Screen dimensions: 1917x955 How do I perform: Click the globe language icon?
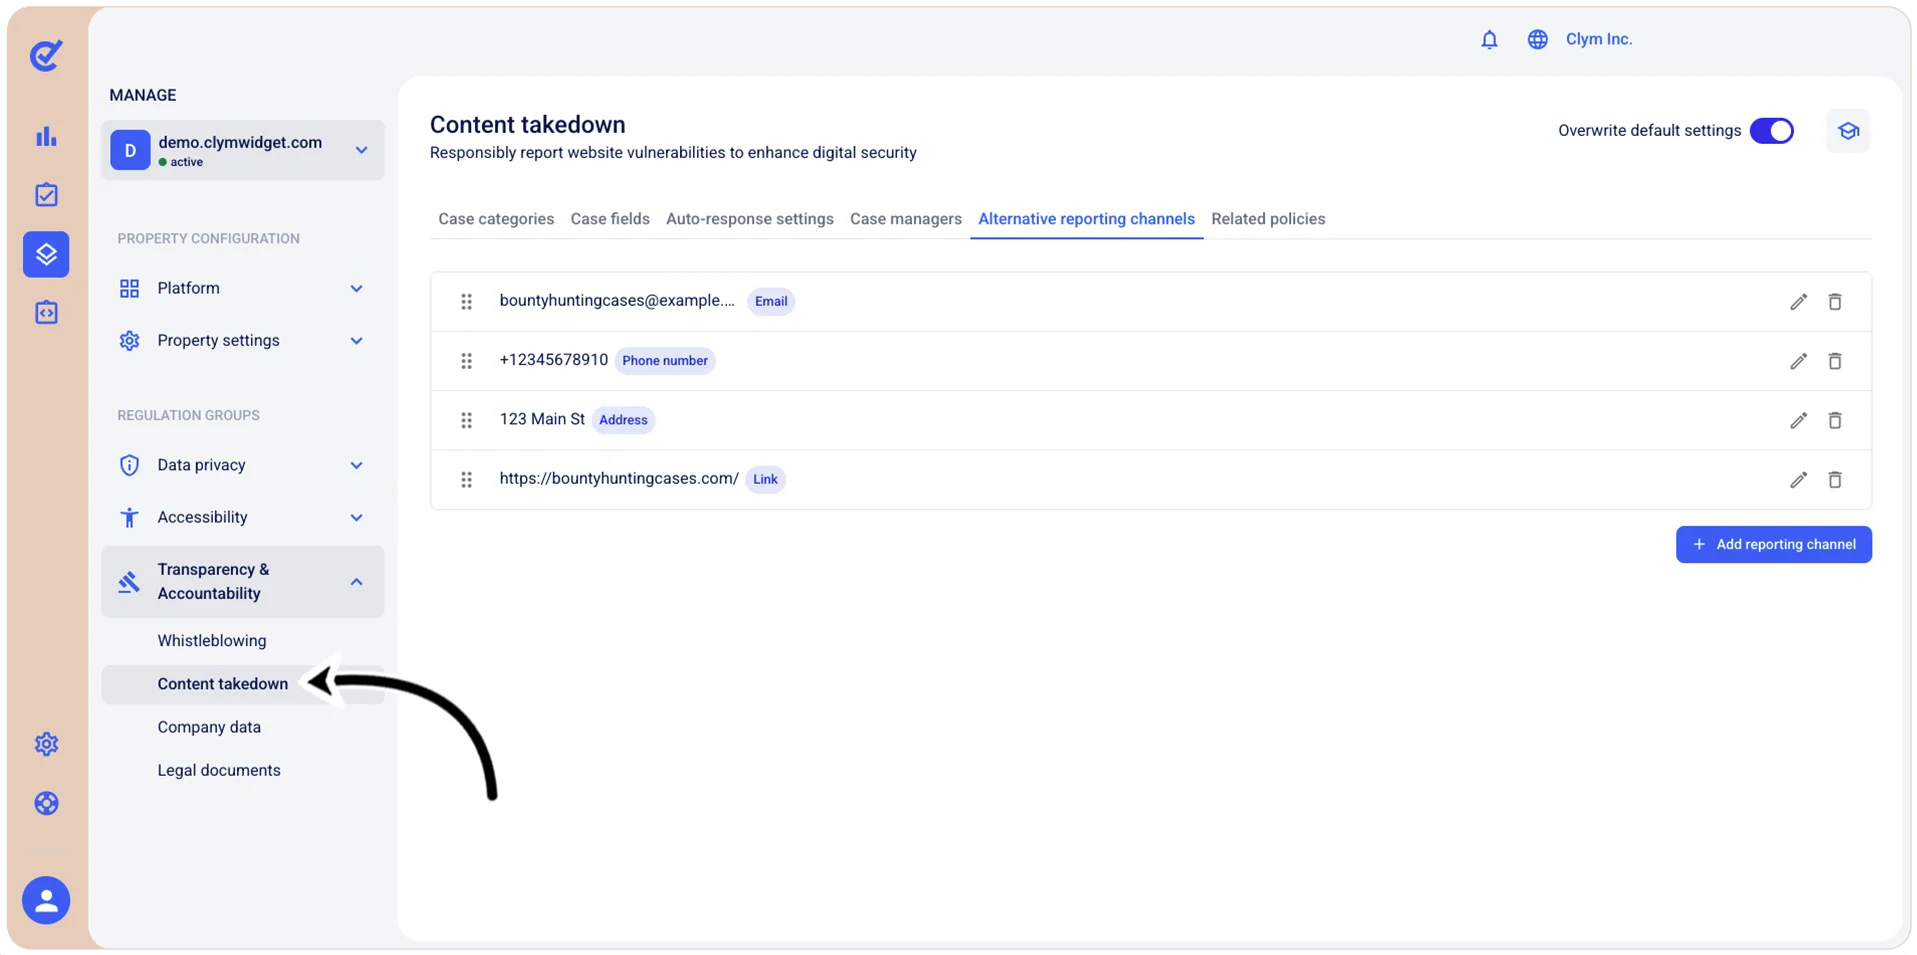[1537, 39]
